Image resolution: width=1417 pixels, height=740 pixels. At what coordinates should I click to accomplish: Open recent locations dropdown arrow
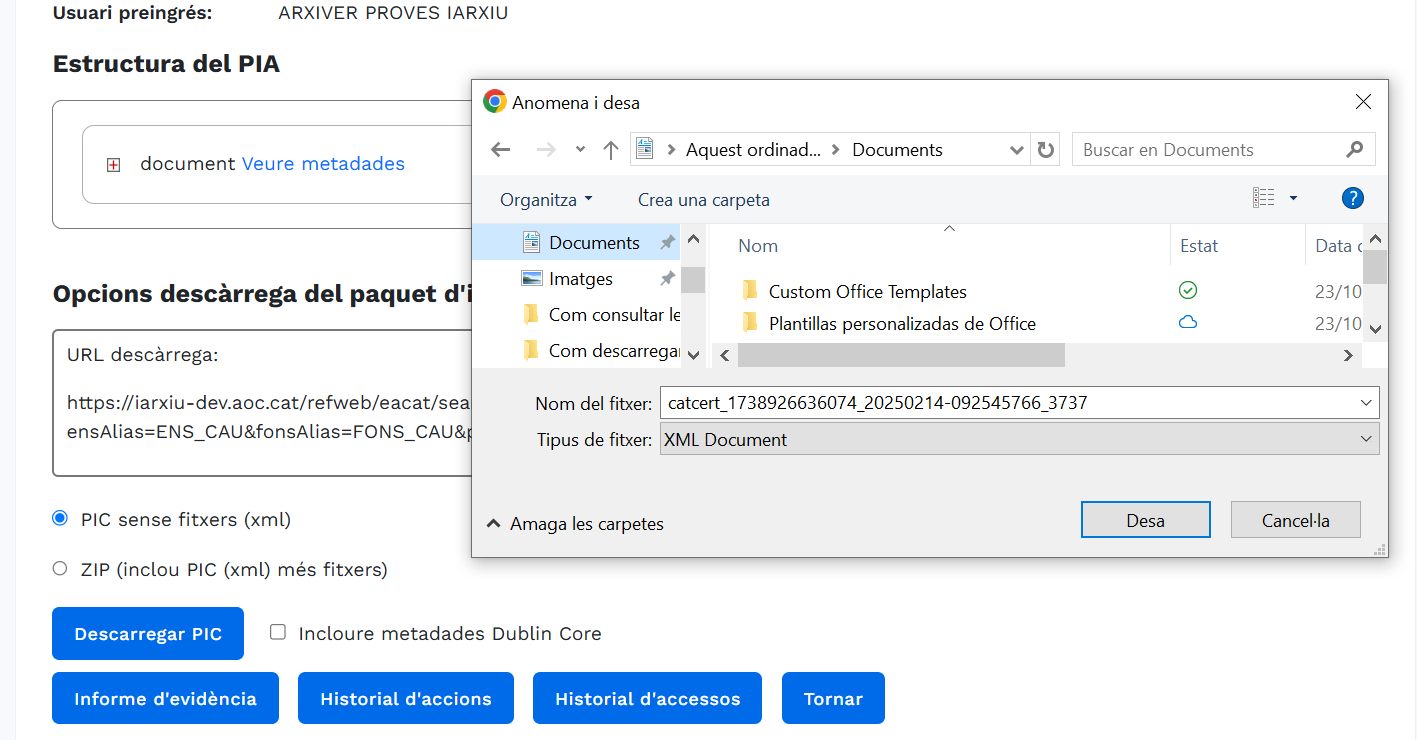pos(580,150)
